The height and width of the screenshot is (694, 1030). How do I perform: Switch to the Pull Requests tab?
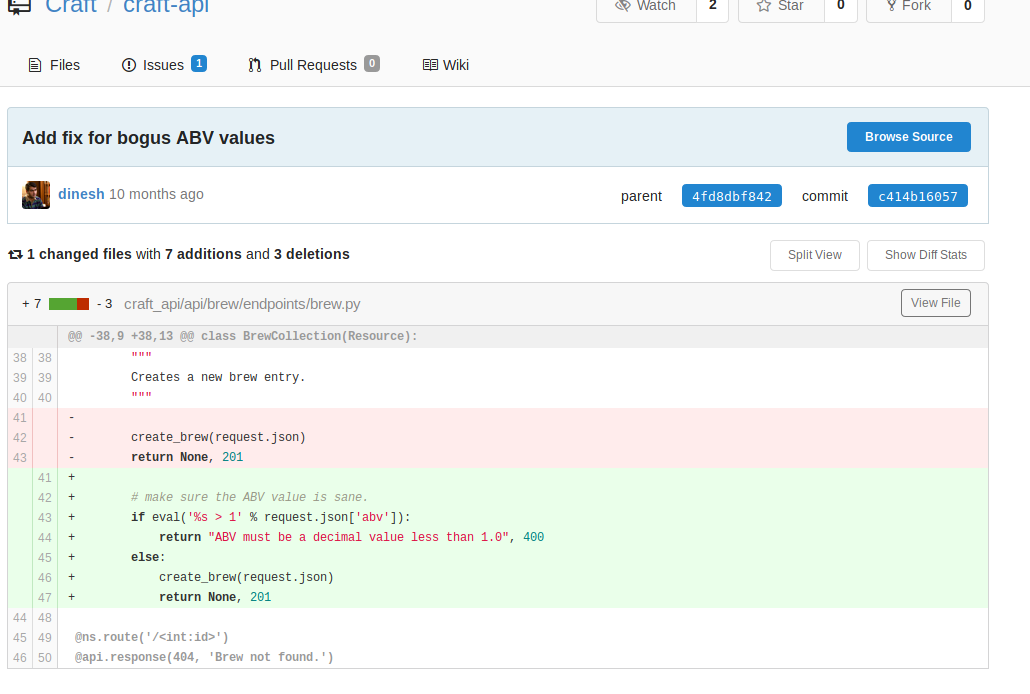(313, 65)
